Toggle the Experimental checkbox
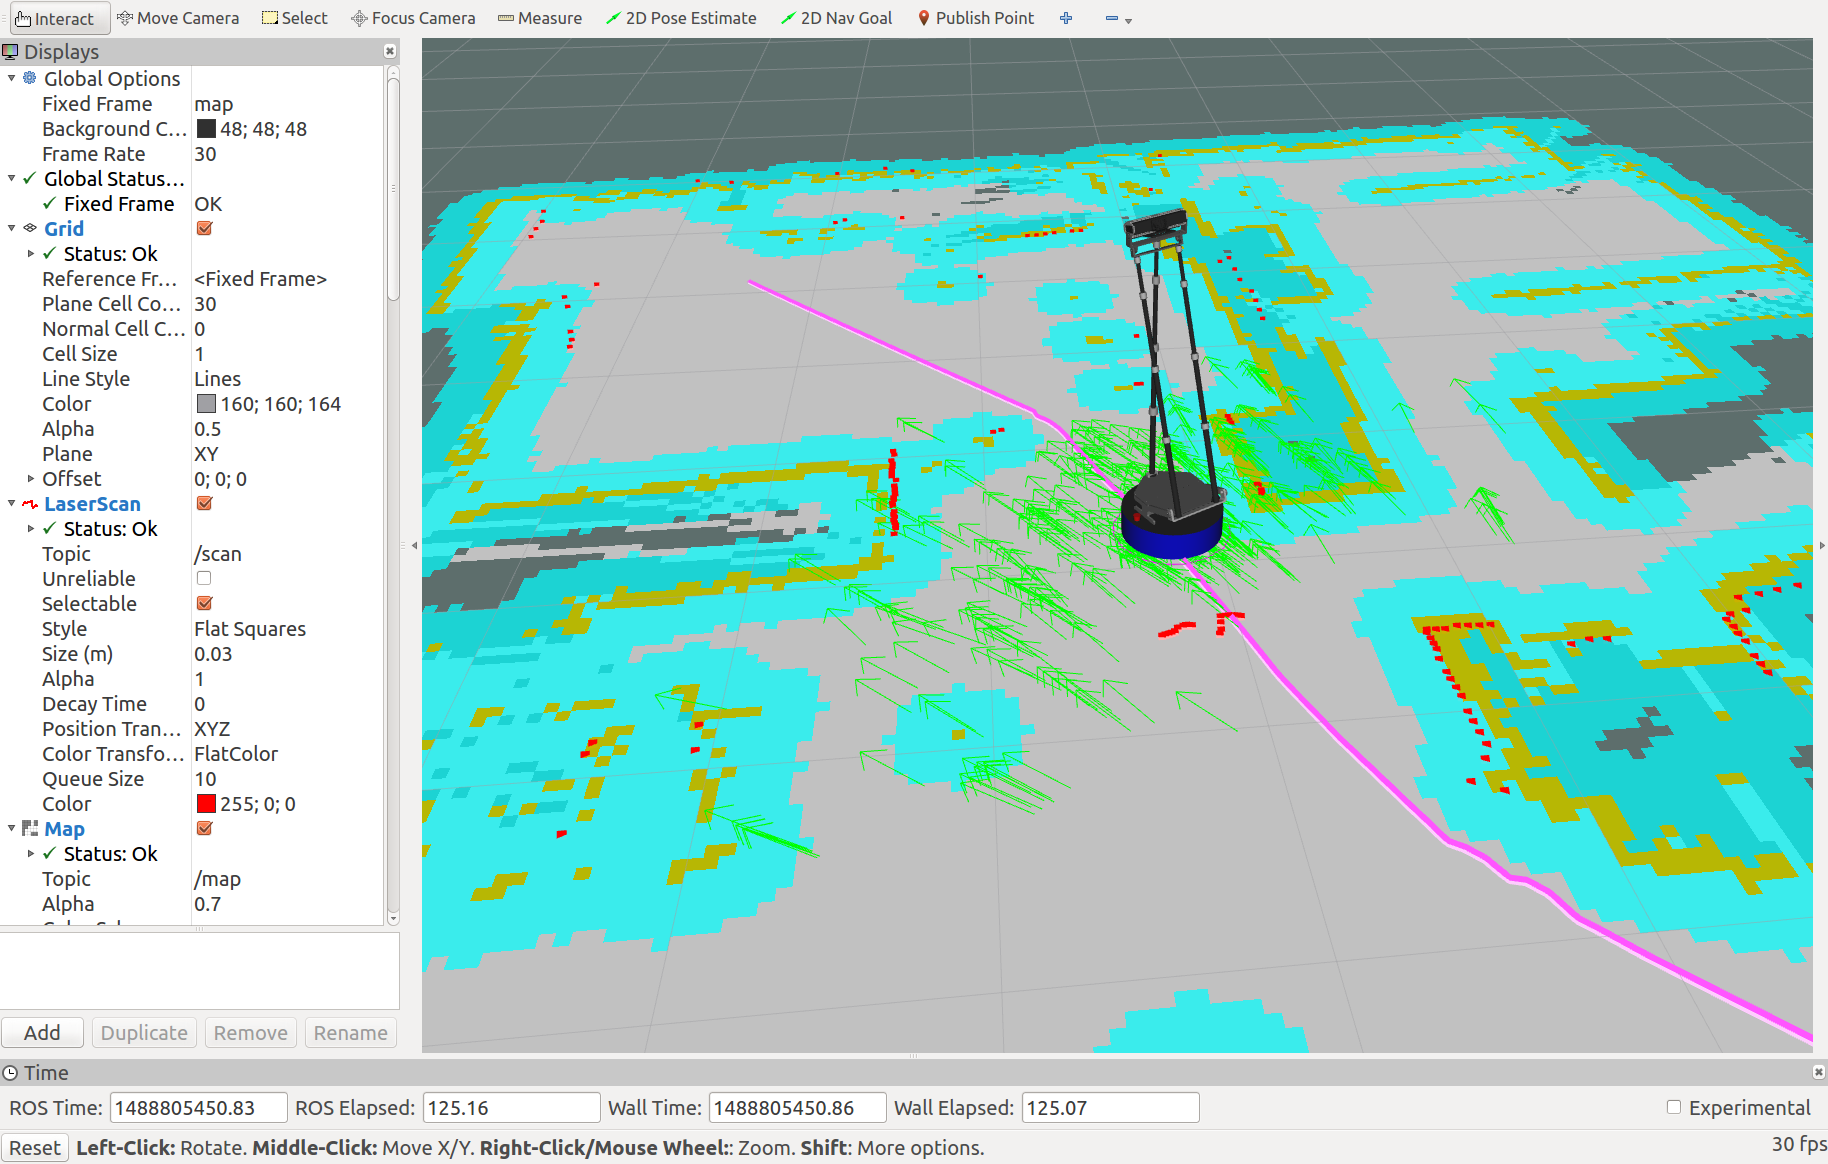This screenshot has width=1828, height=1164. [x=1674, y=1107]
